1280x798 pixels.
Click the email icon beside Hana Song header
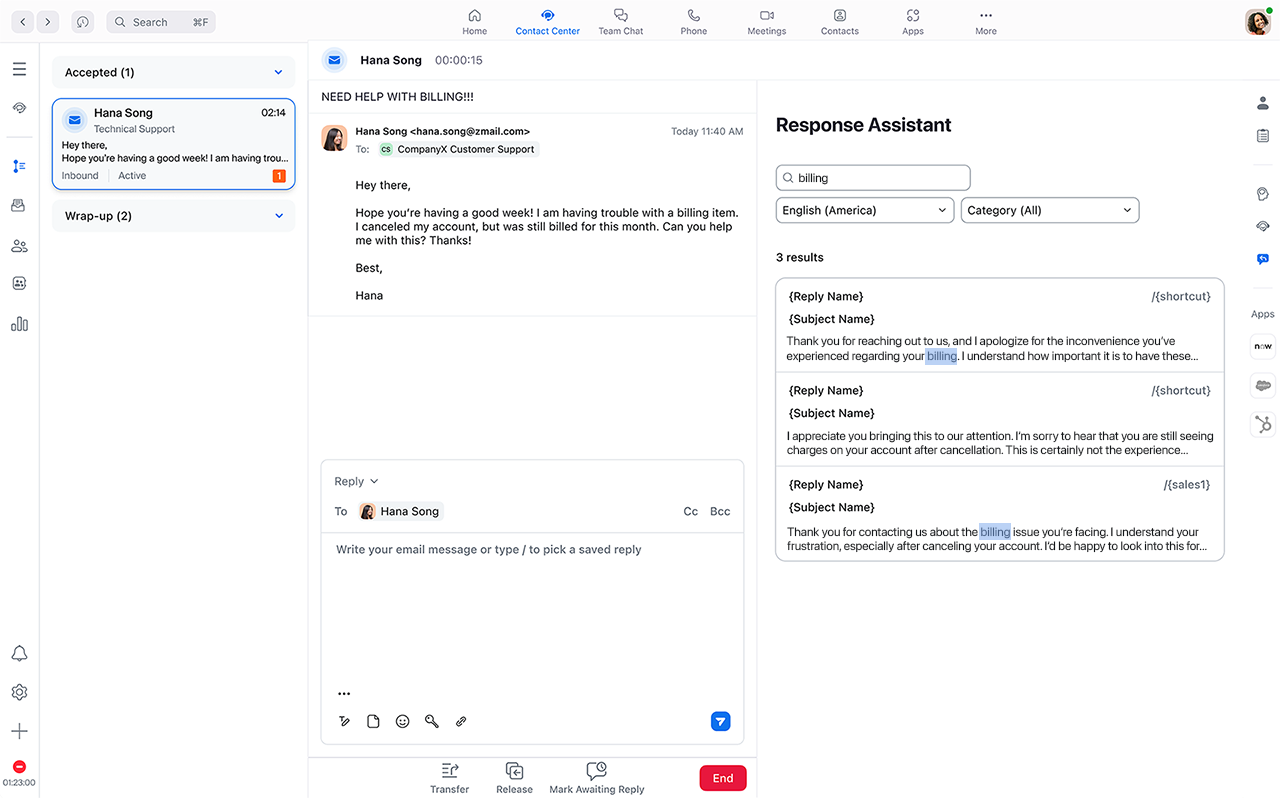(x=334, y=60)
